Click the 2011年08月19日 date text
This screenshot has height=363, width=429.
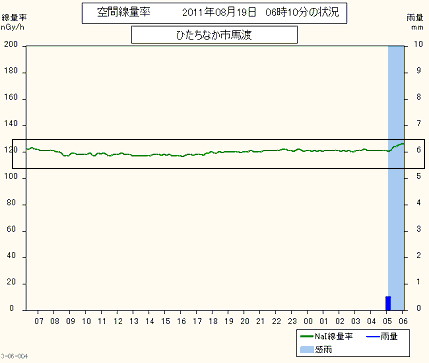tap(220, 13)
